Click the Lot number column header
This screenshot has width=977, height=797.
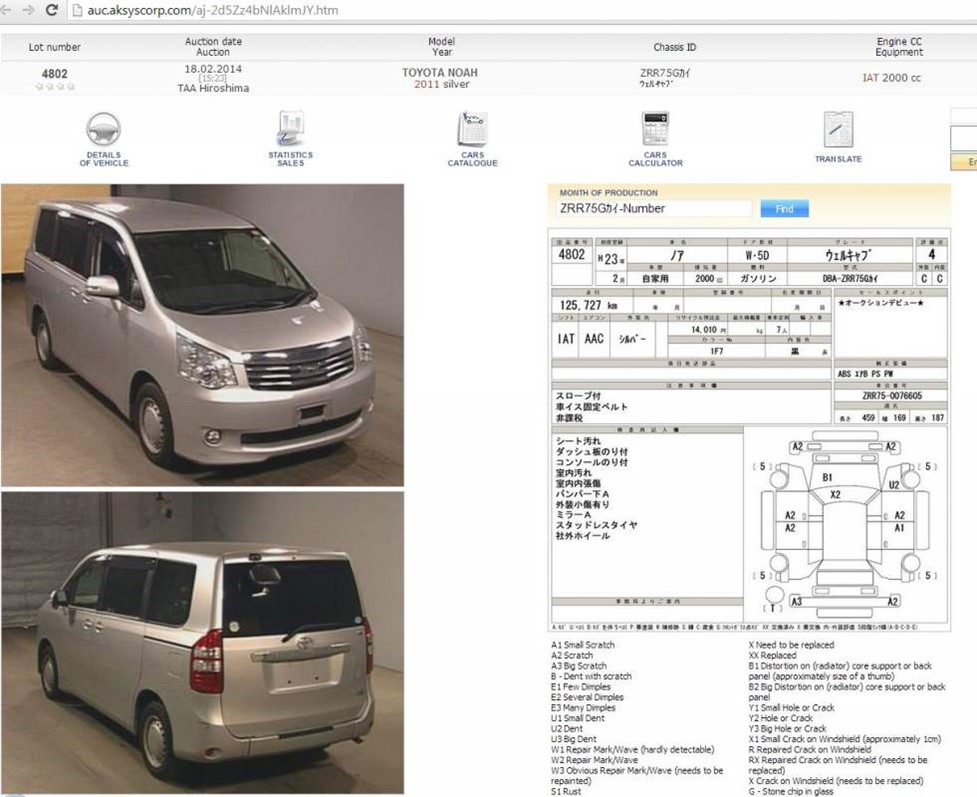tap(54, 47)
